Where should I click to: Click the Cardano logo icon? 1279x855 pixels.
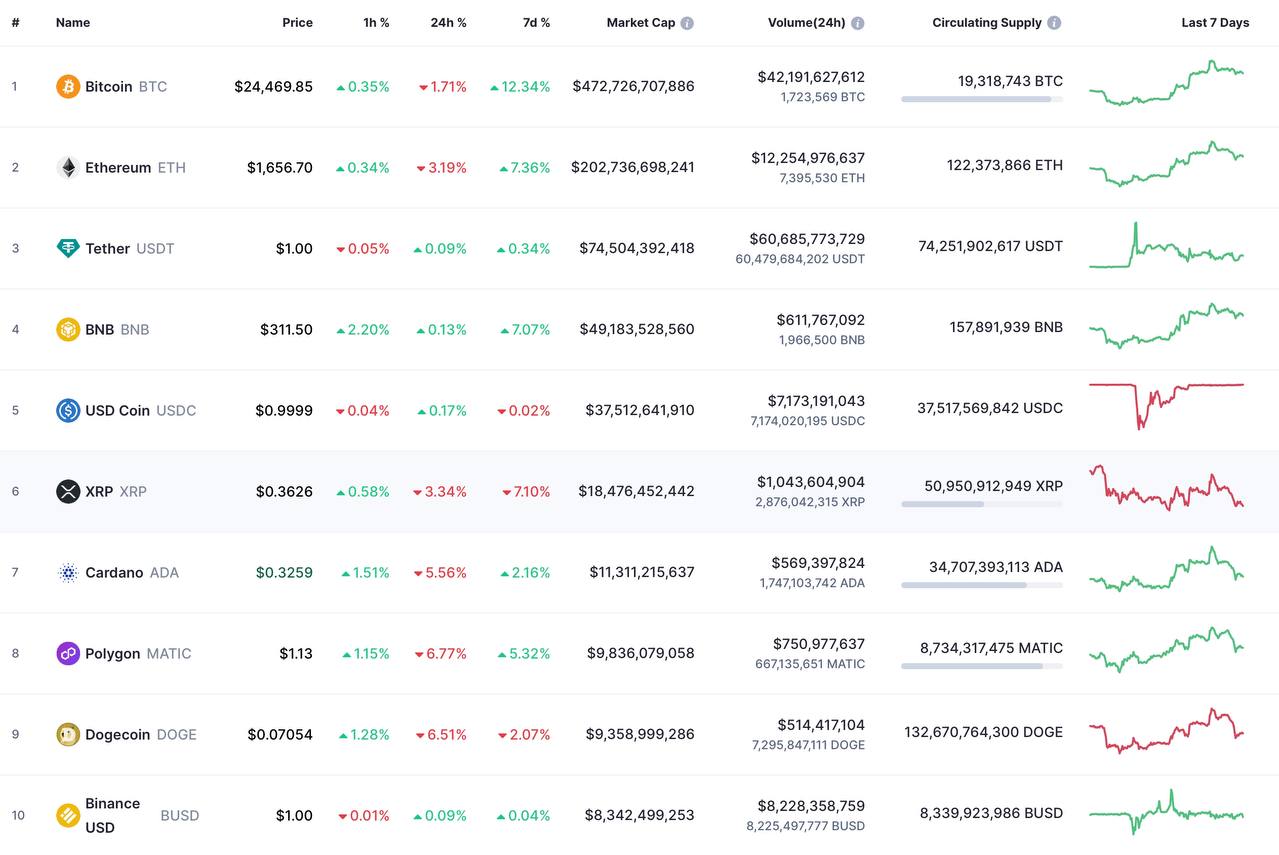(68, 573)
